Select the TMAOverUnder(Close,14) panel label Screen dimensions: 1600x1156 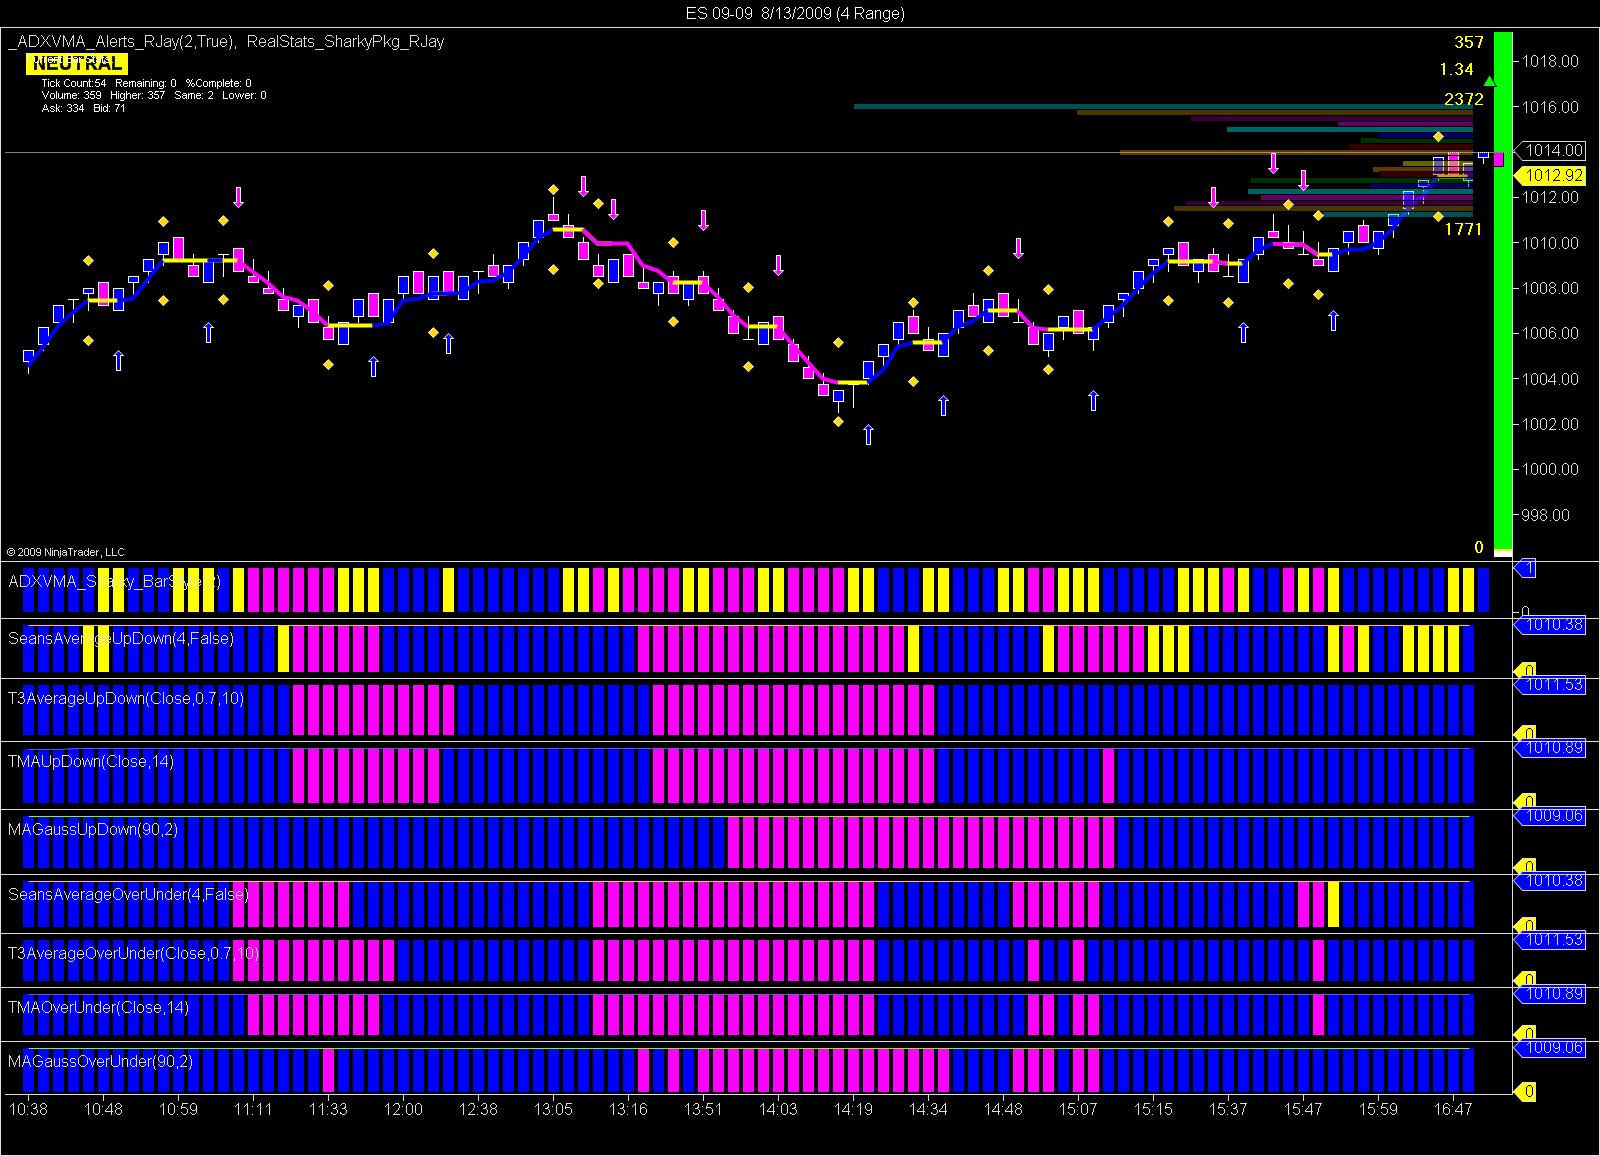coord(98,1008)
